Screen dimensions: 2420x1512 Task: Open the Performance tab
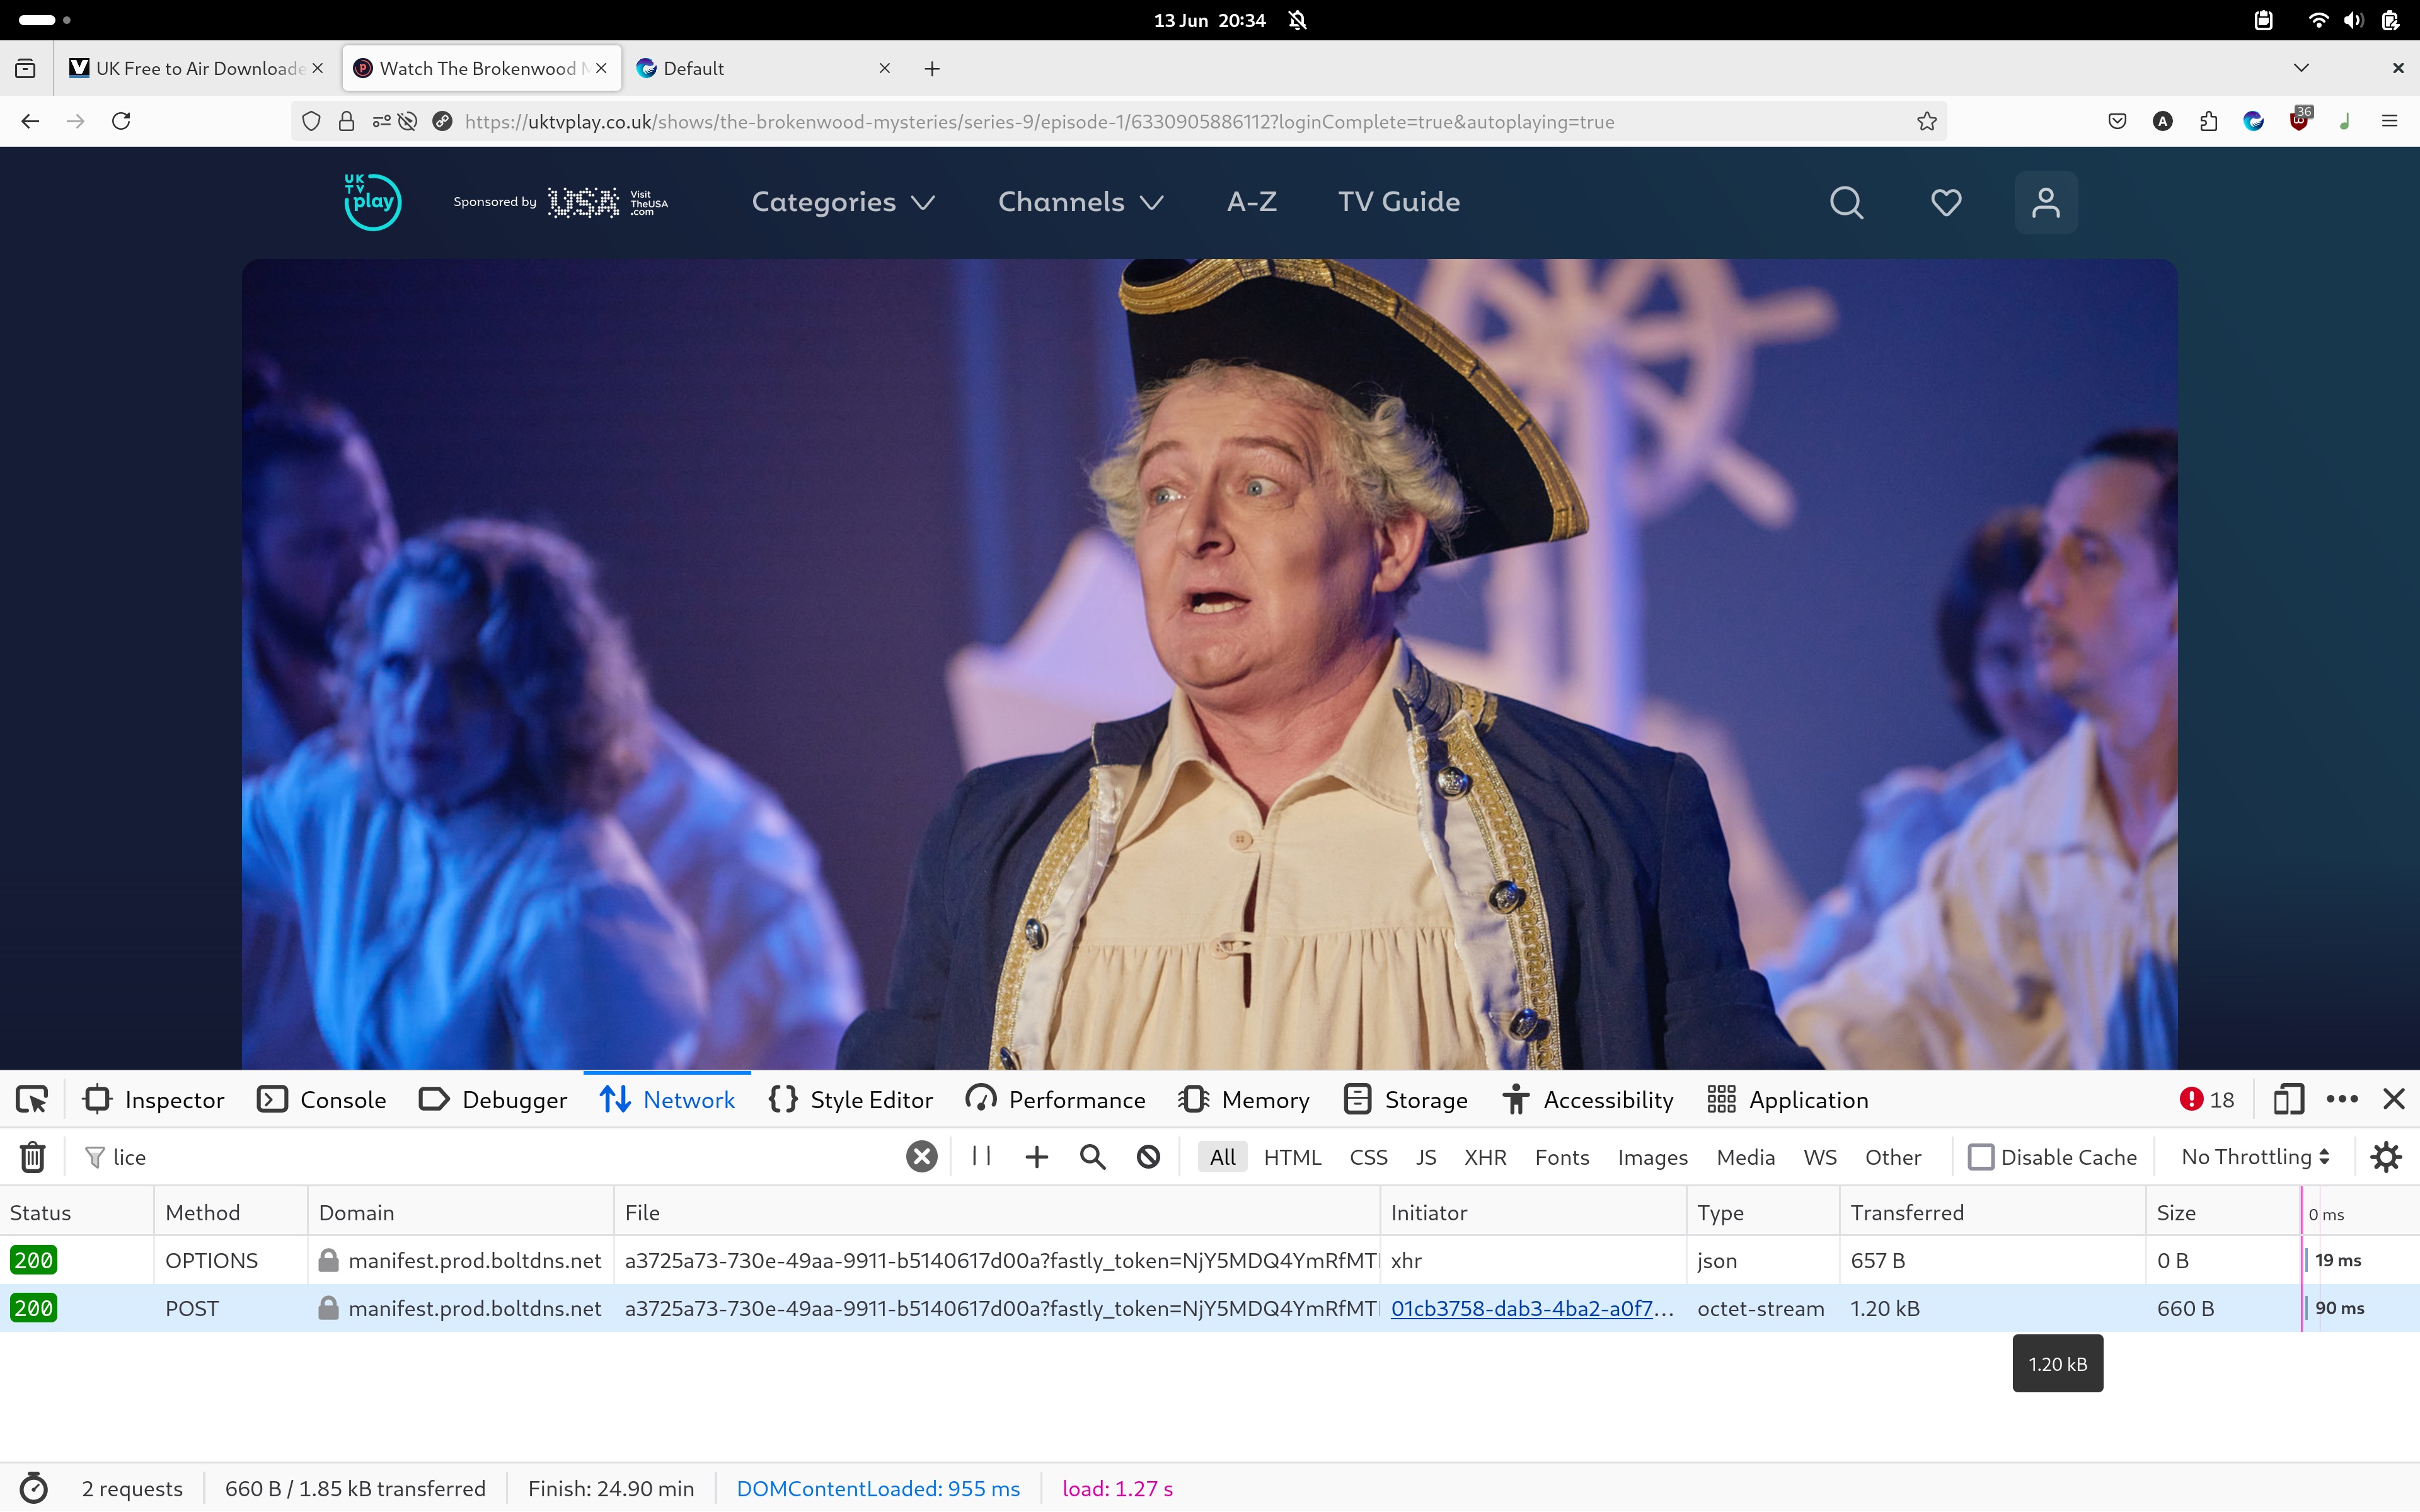1055,1100
